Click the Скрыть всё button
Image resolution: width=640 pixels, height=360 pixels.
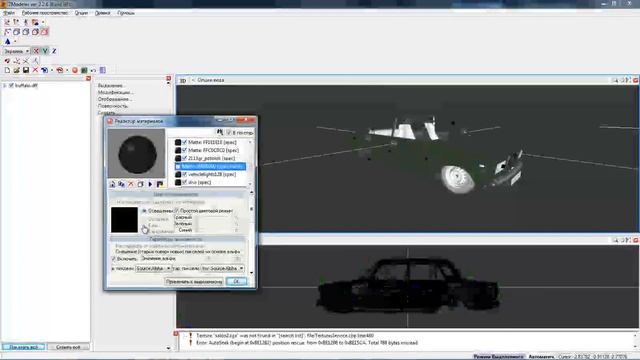[68, 347]
